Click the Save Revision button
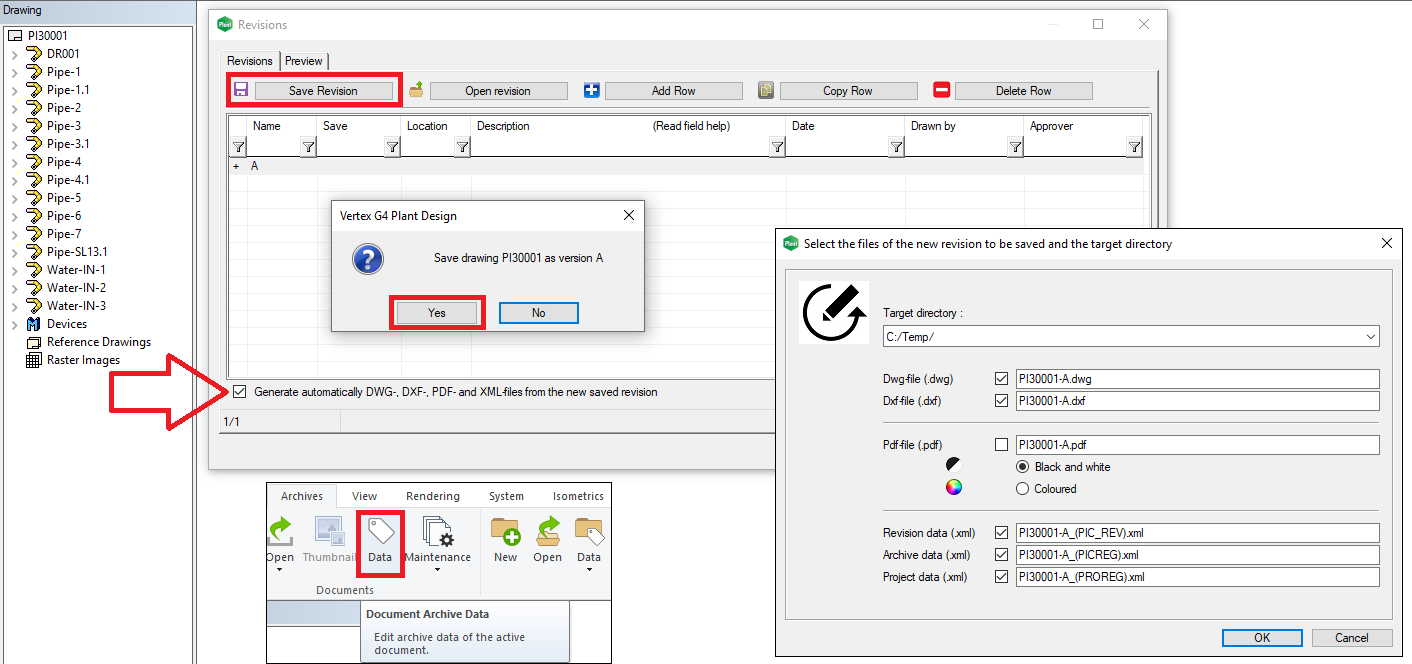Screen dimensions: 1412x664 click(x=323, y=91)
